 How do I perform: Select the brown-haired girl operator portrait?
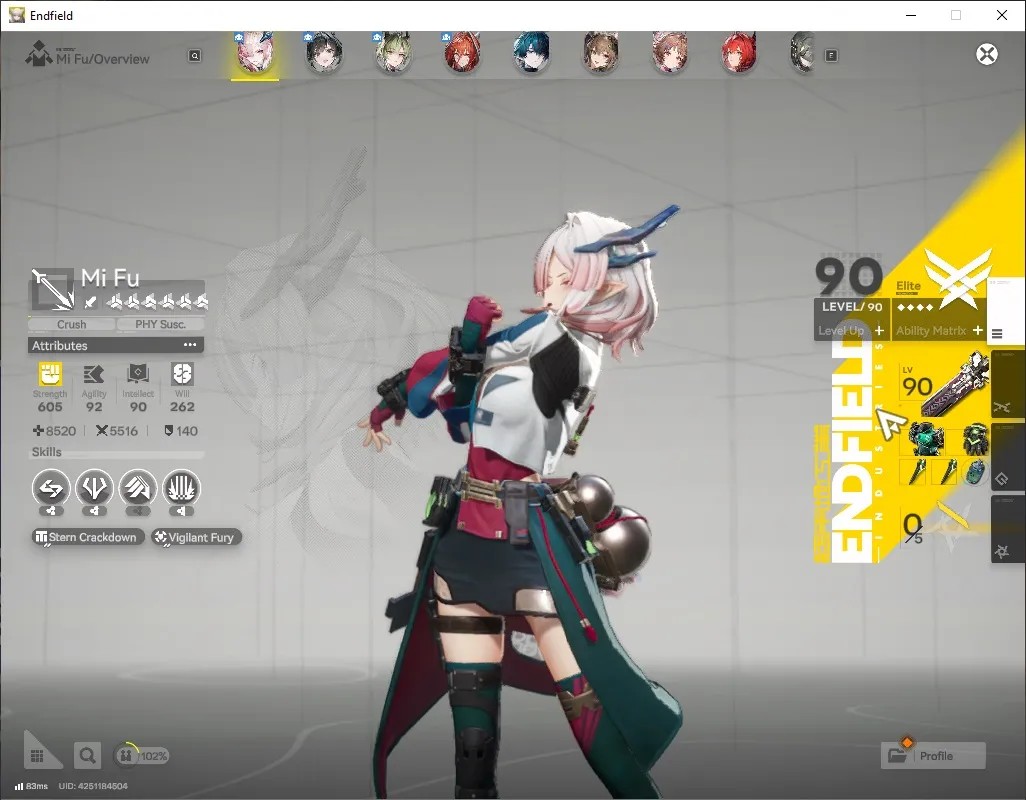[669, 53]
